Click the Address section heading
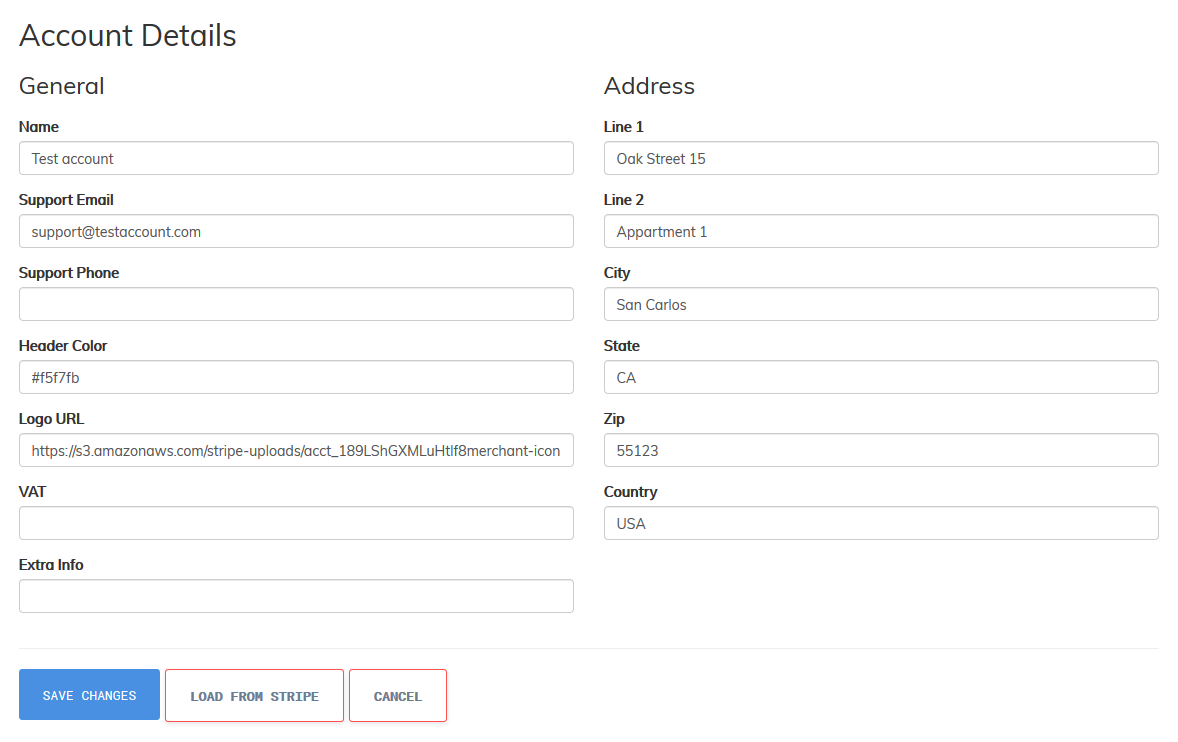1178x742 pixels. point(649,86)
